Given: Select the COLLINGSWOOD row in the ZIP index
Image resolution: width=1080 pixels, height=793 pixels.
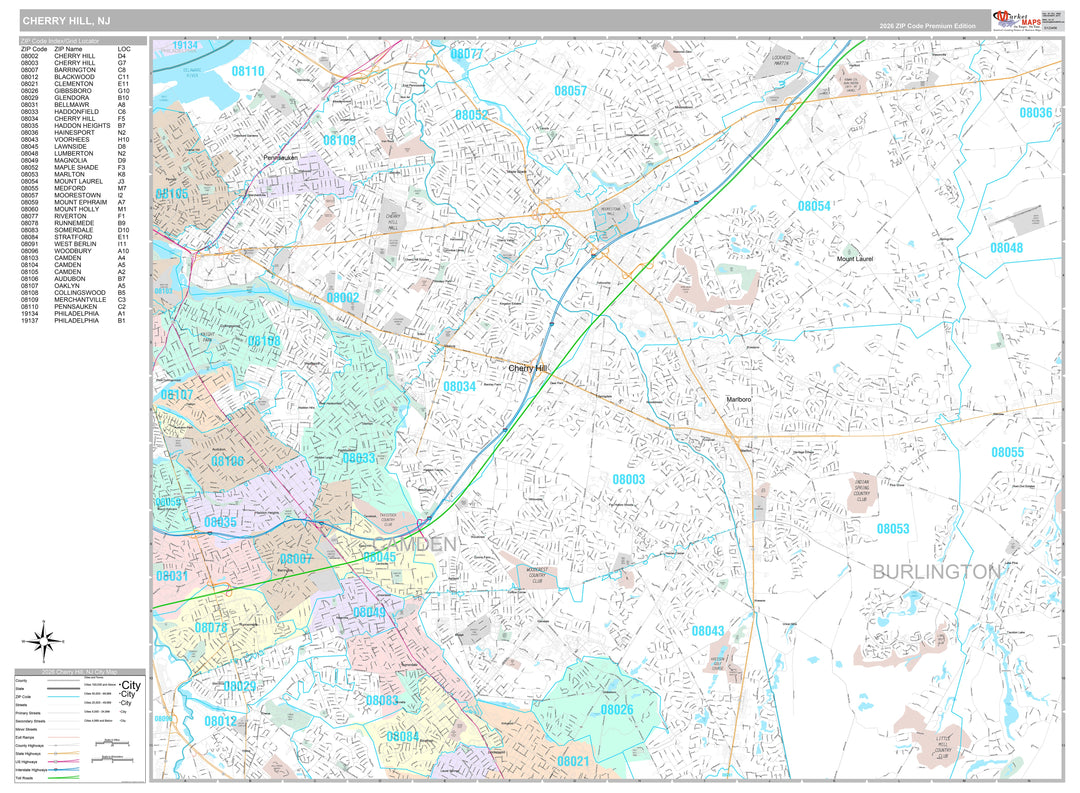Looking at the screenshot, I should (74, 293).
